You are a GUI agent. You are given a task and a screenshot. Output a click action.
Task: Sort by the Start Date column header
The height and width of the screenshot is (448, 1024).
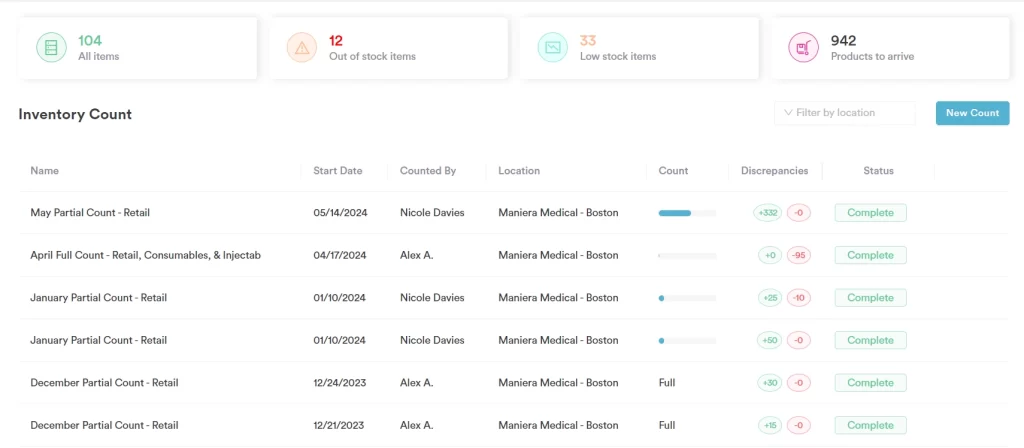tap(337, 171)
